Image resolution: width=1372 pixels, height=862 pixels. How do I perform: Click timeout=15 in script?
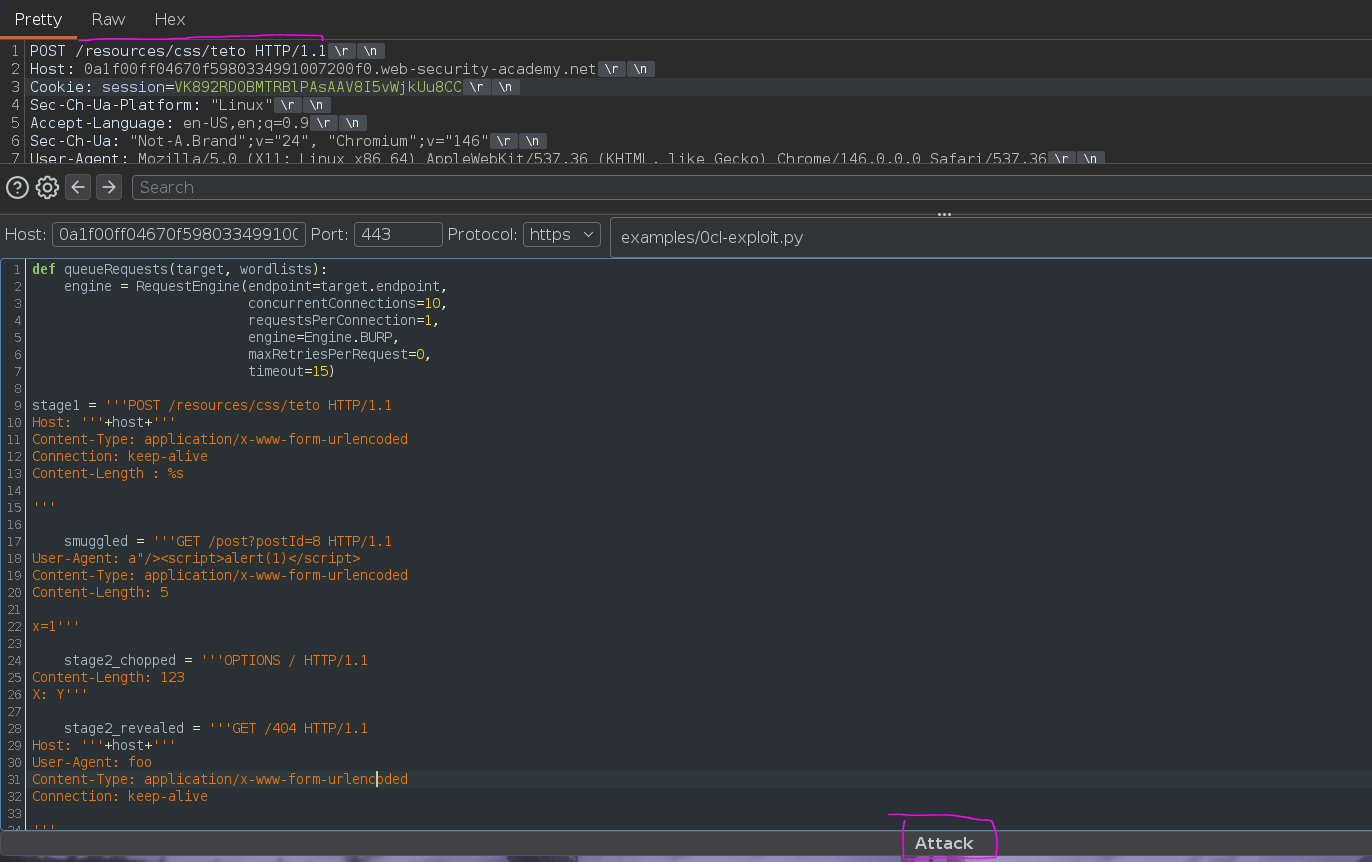coord(292,371)
